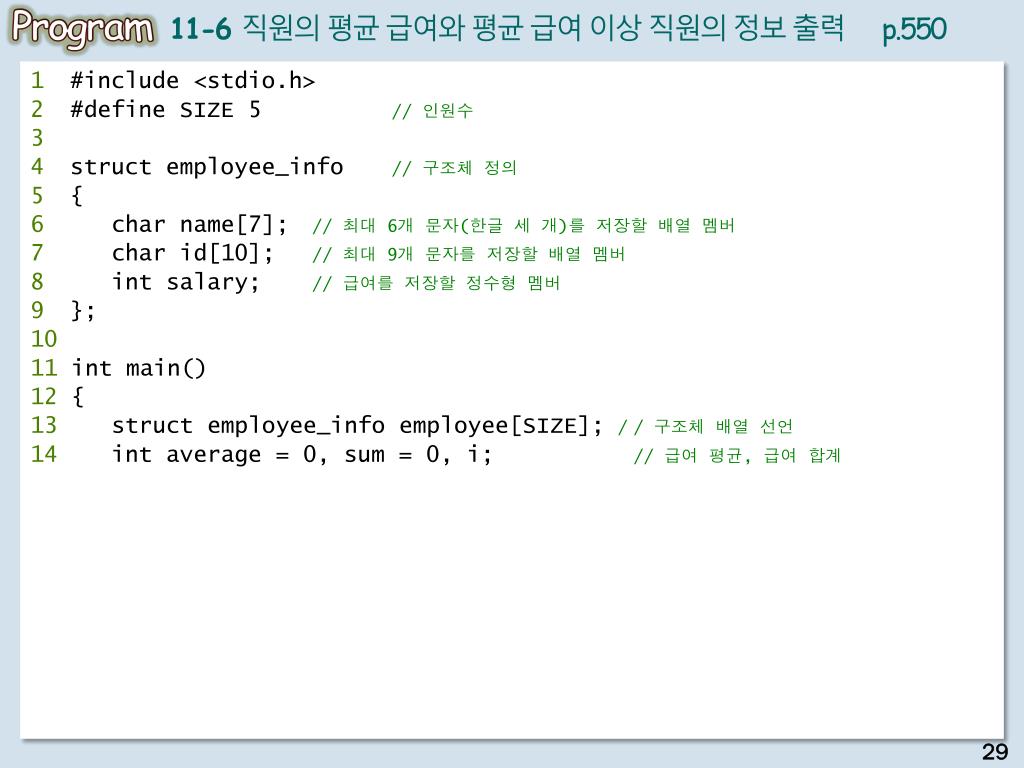Viewport: 1024px width, 768px height.
Task: Click the 'Program' title logo
Action: pyautogui.click(x=83, y=28)
